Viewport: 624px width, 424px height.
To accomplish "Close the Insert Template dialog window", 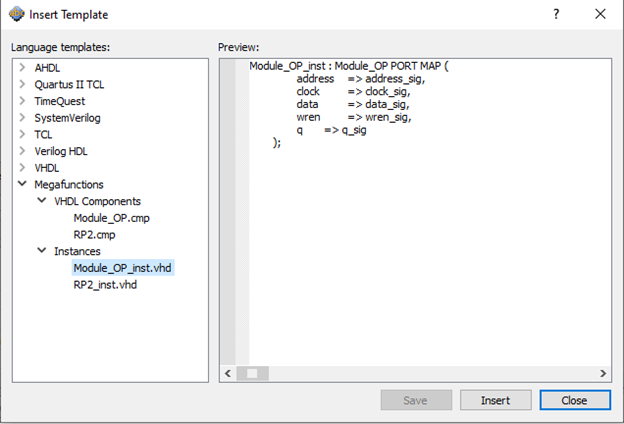I will click(x=600, y=15).
